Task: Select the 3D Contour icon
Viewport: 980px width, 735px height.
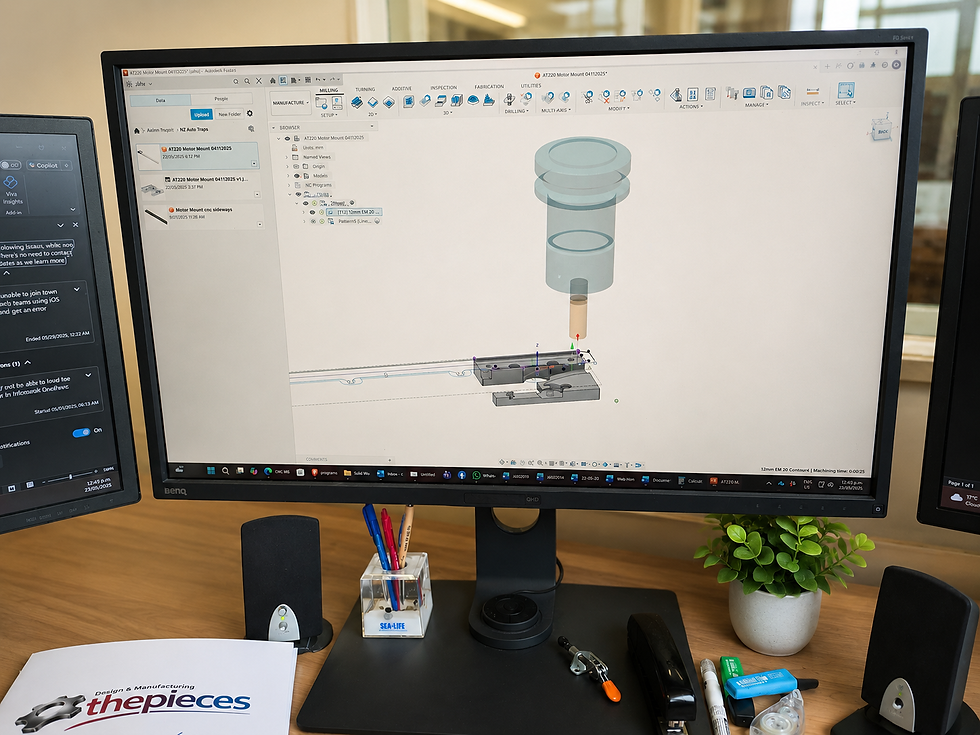Action: point(457,100)
